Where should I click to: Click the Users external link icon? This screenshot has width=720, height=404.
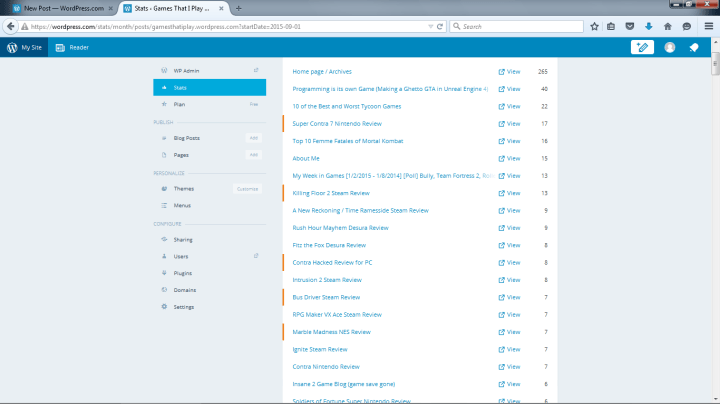click(x=256, y=256)
